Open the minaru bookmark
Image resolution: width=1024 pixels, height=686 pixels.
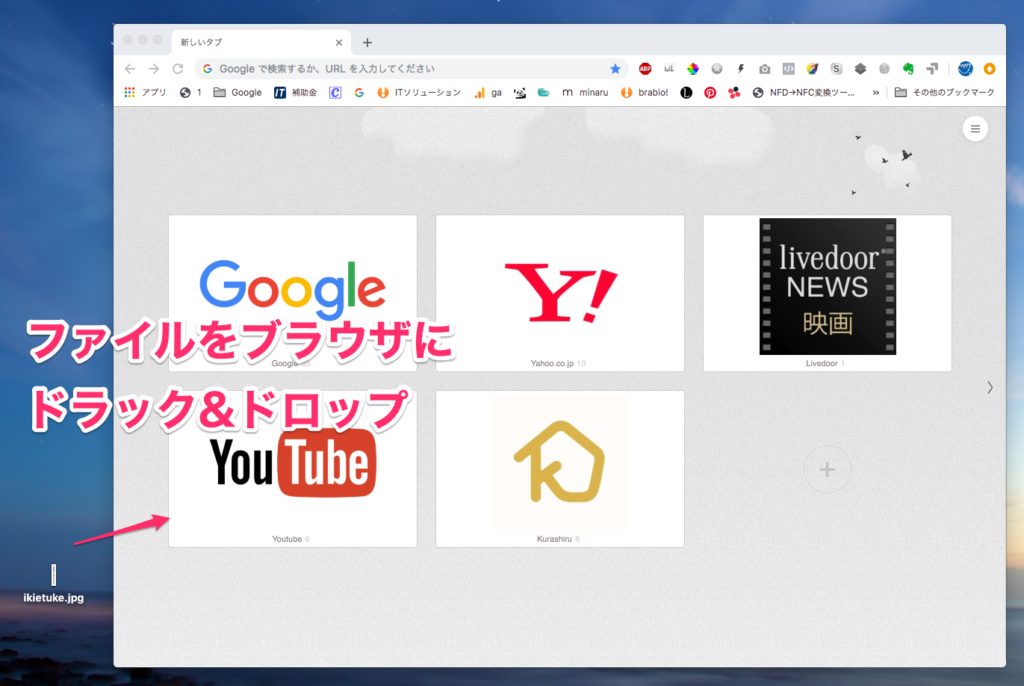coord(585,92)
